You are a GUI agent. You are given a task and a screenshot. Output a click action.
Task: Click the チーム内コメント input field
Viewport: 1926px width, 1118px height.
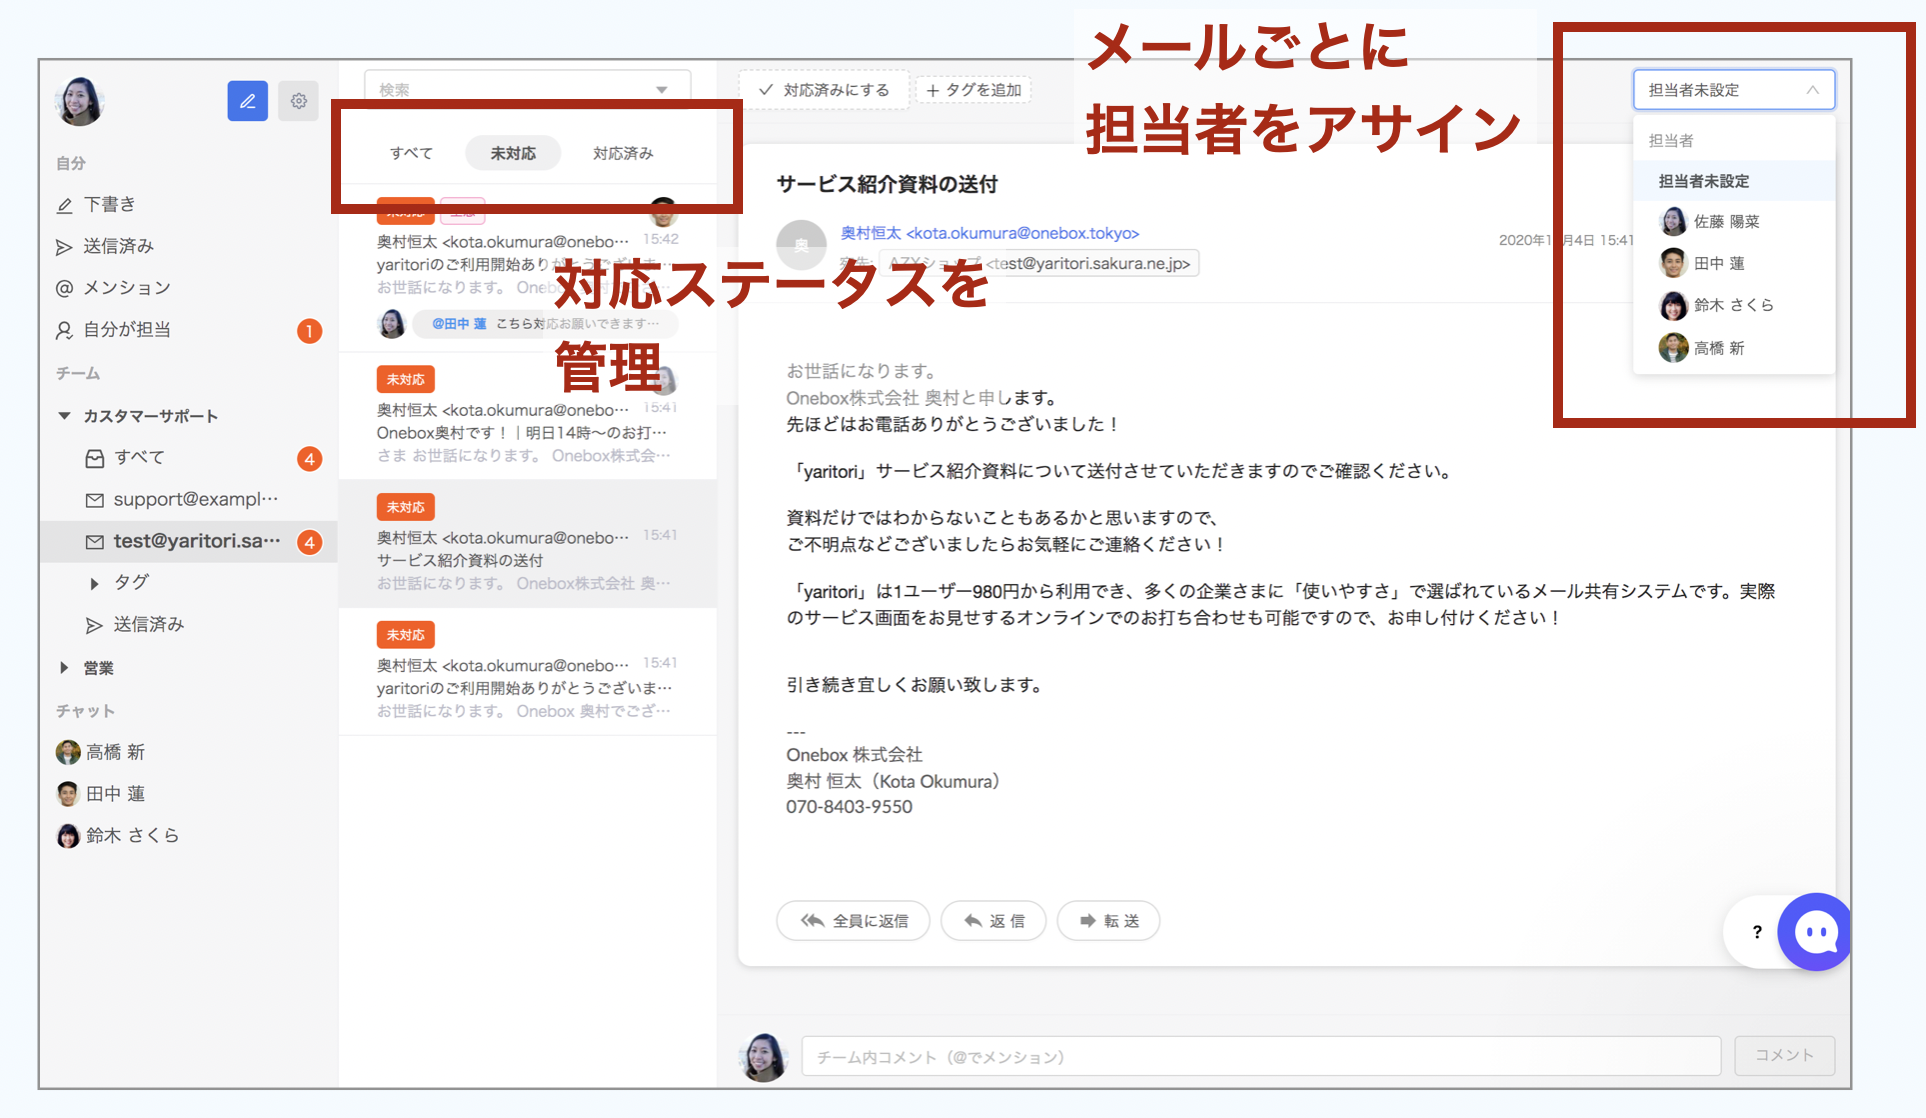[x=1260, y=1056]
